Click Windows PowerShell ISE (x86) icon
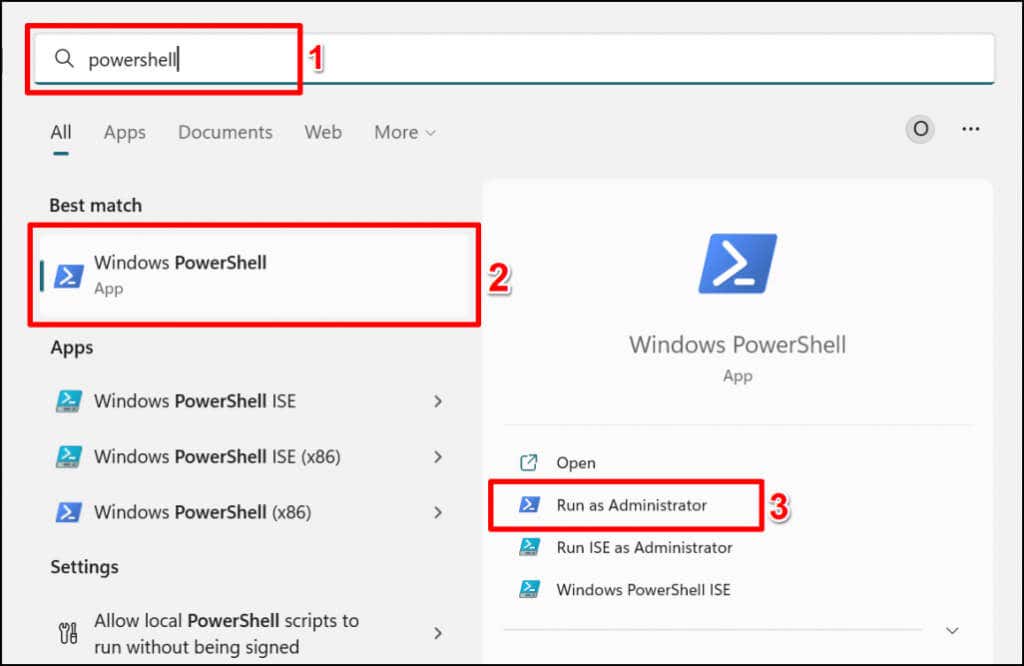Viewport: 1024px width, 666px height. coord(69,456)
